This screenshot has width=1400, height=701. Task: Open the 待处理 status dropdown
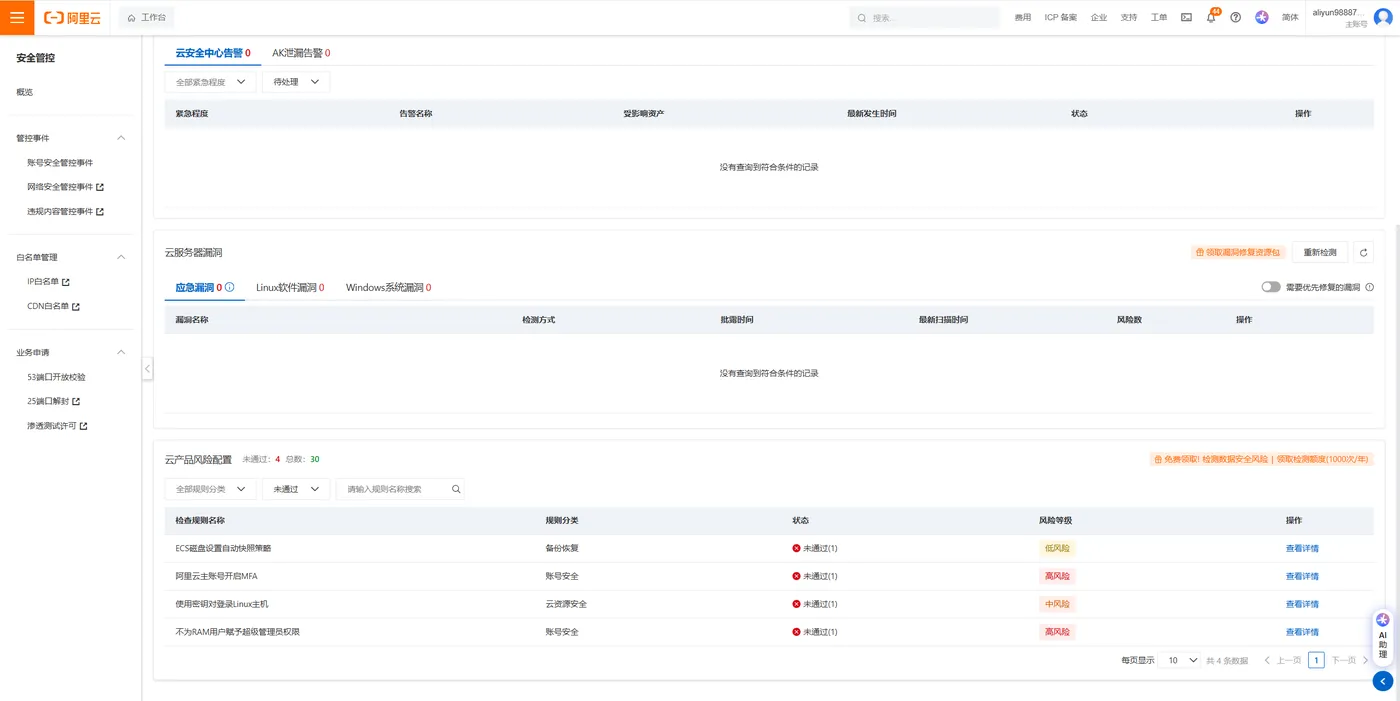(296, 82)
